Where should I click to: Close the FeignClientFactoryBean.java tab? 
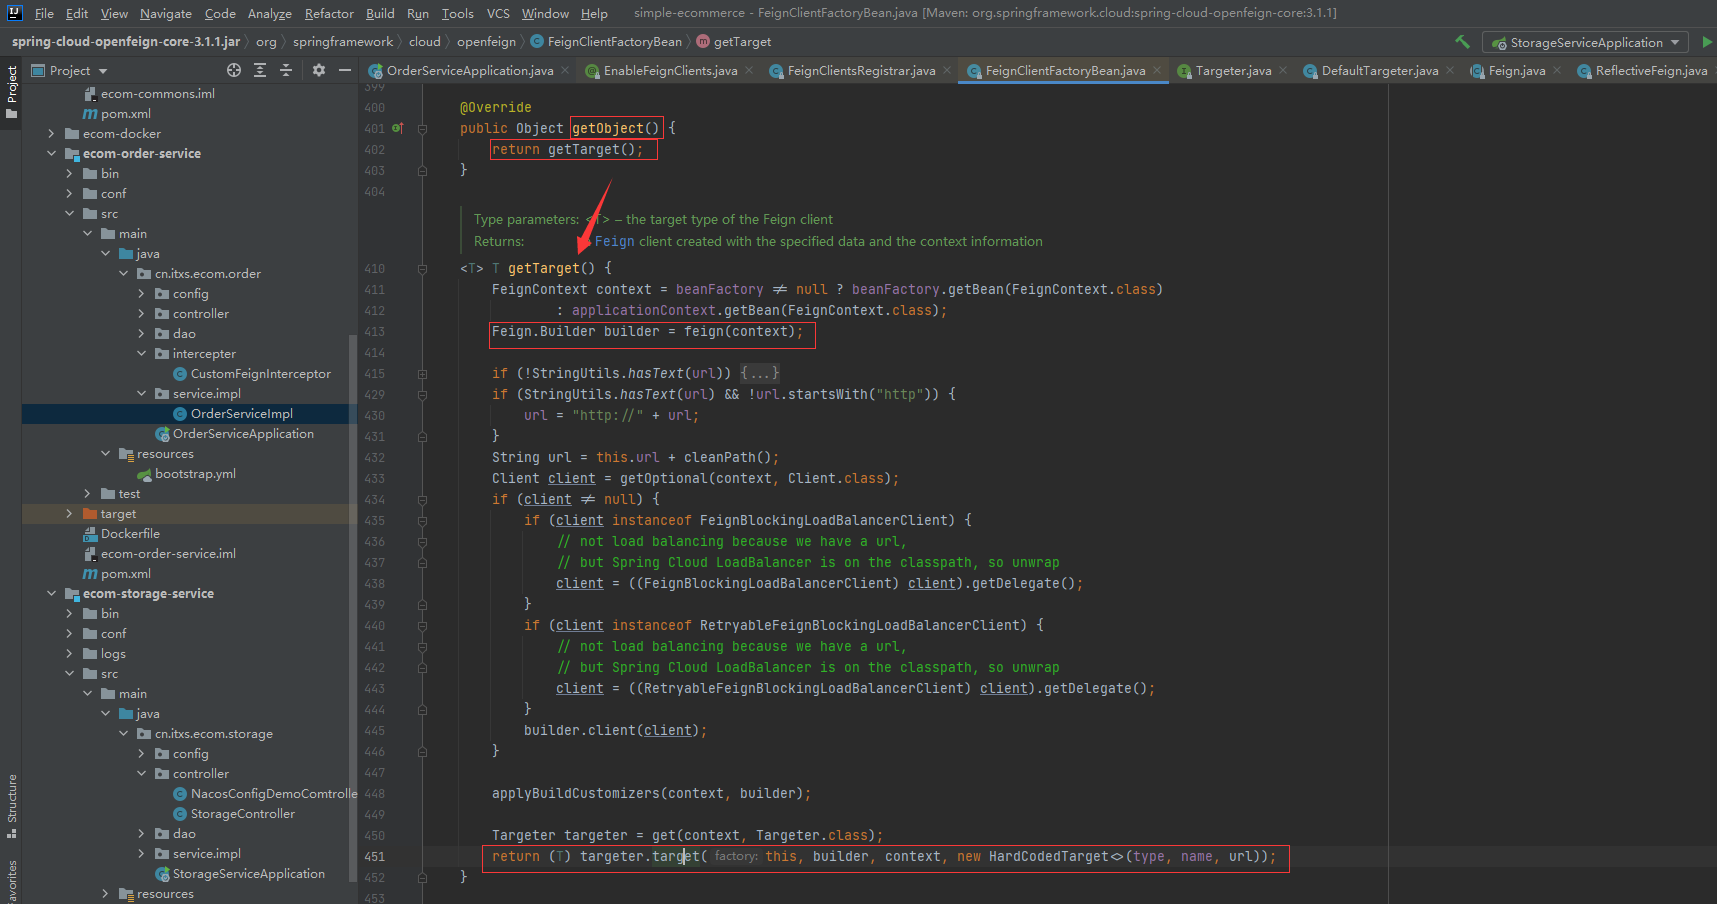coord(1157,71)
